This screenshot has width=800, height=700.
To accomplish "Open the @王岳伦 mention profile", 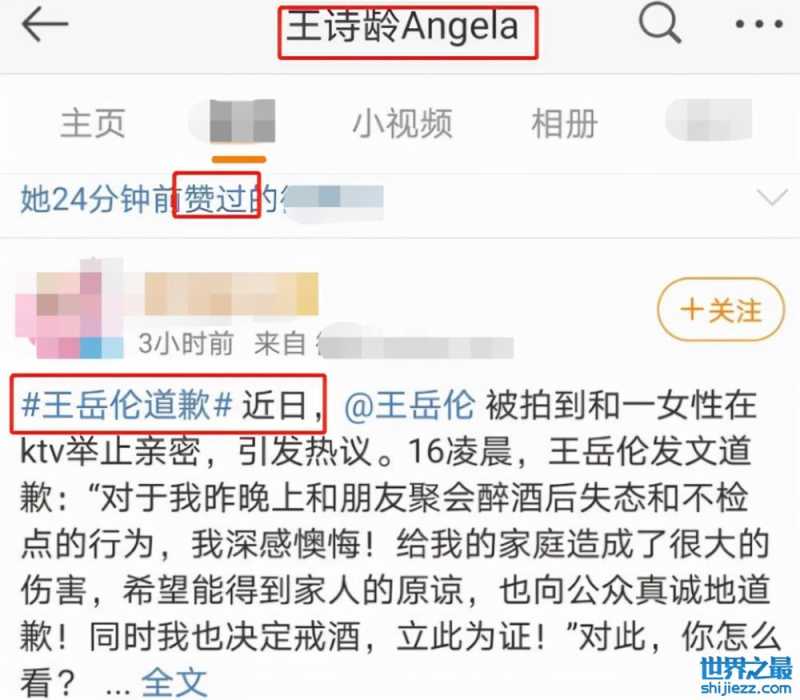I will click(410, 406).
